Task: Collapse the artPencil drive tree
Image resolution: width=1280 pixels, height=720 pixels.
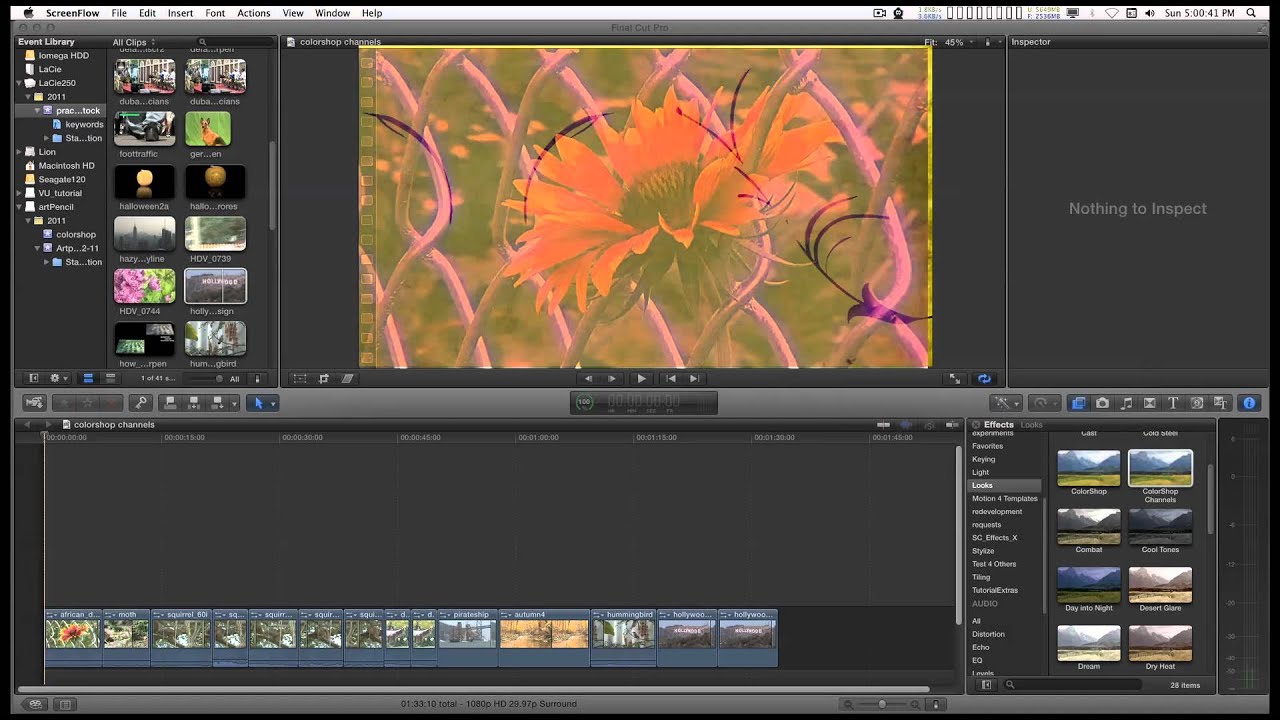Action: coord(20,207)
